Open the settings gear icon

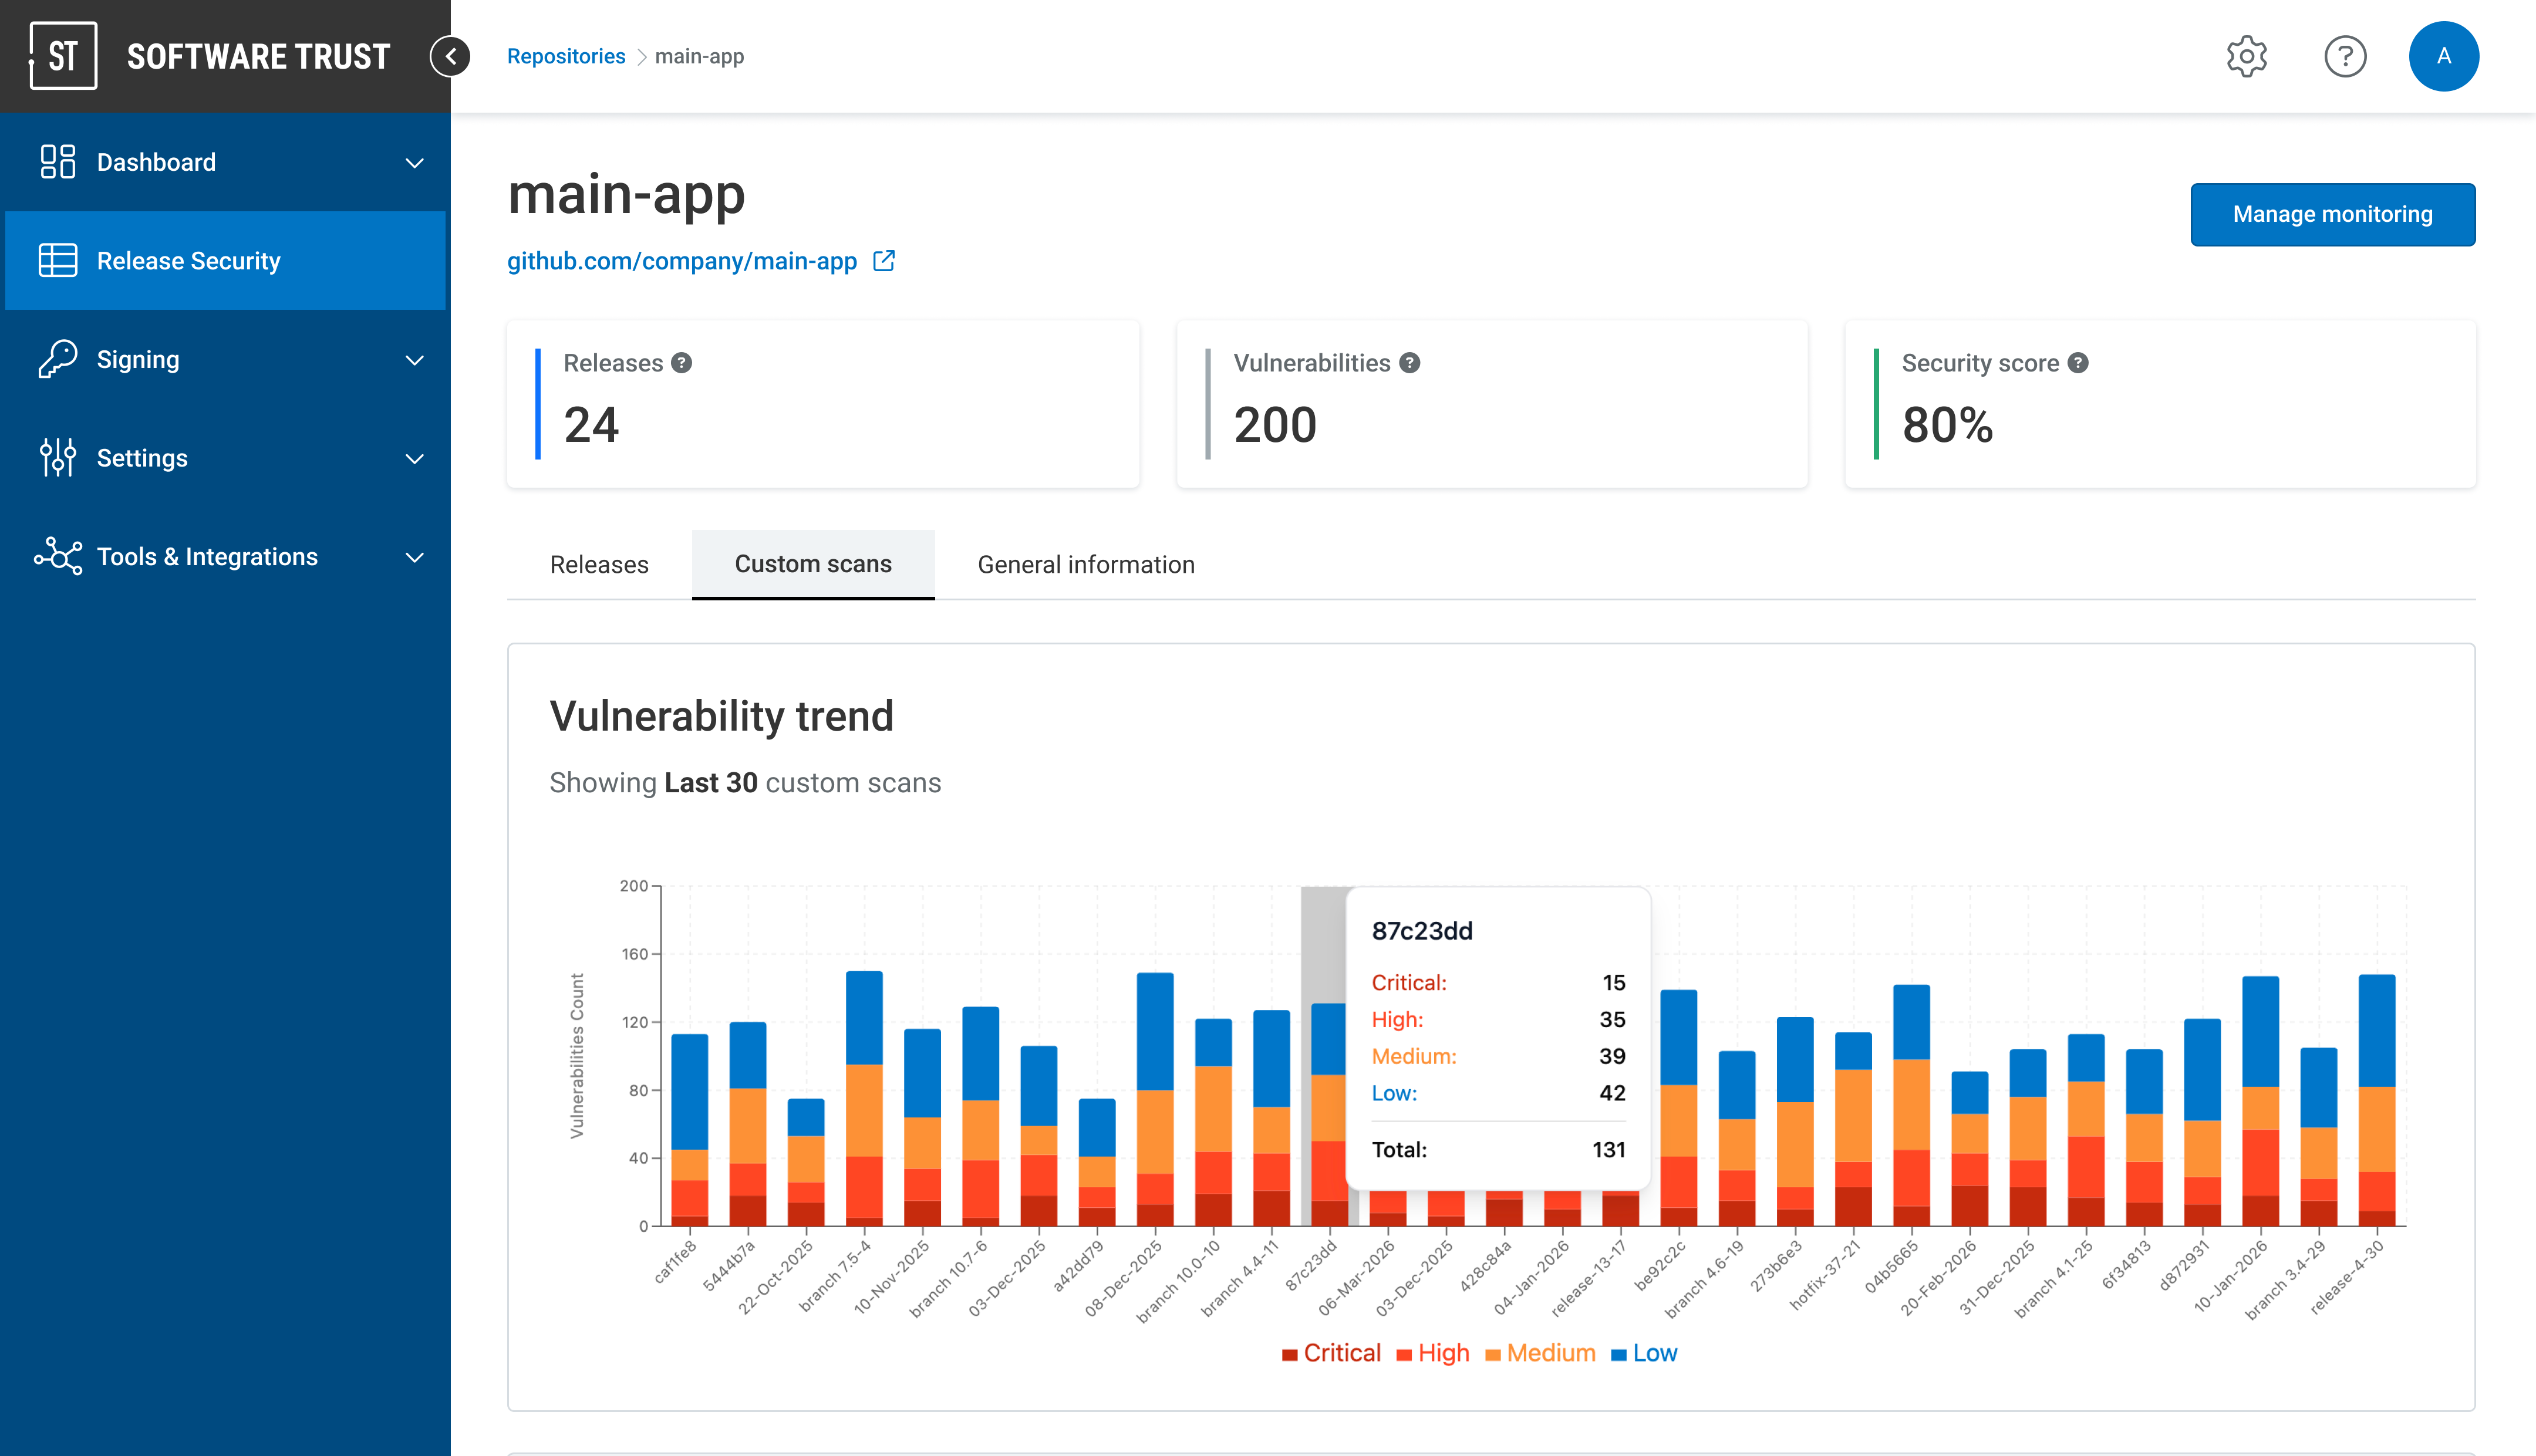[2246, 56]
